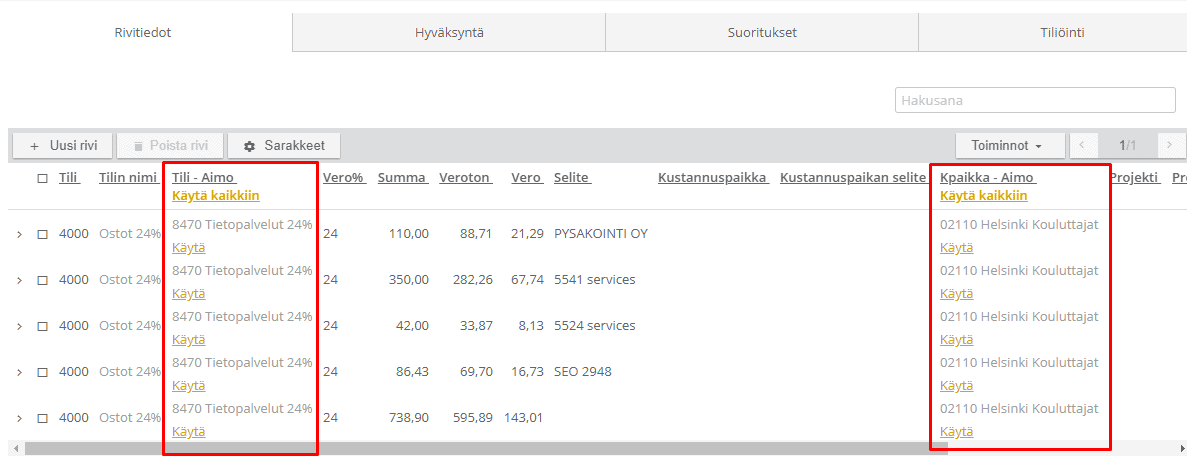Expand the 5541 services row
This screenshot has height=456, width=1187.
point(19,281)
